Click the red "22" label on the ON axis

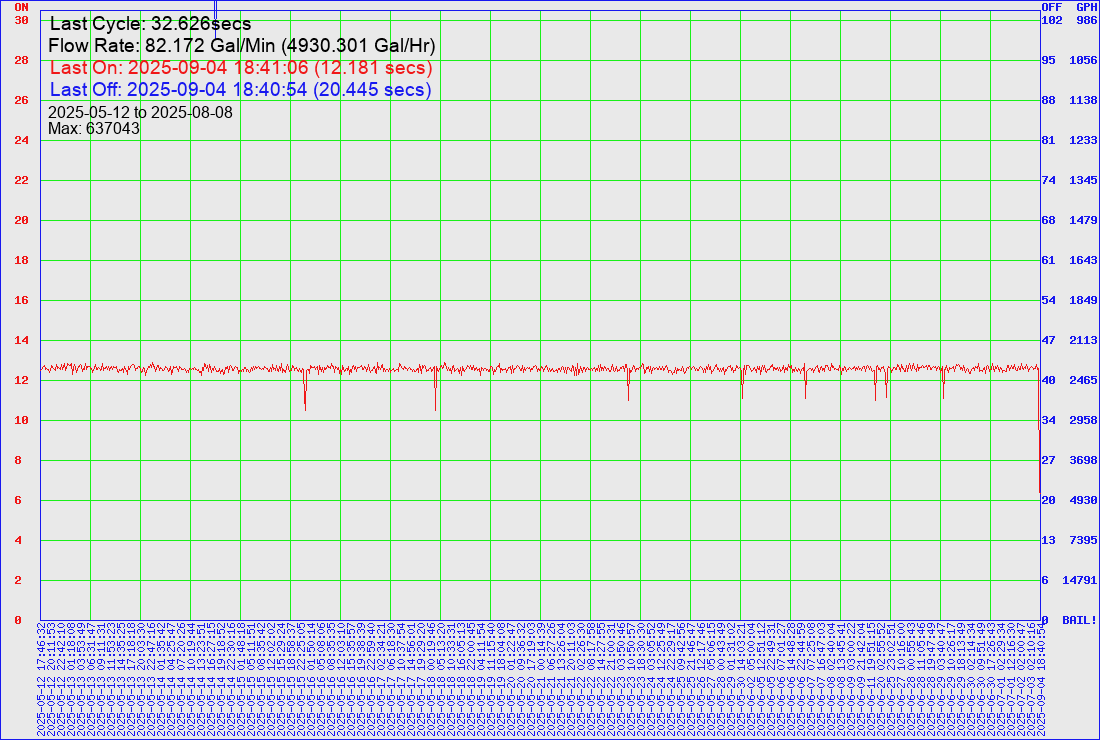22,180
